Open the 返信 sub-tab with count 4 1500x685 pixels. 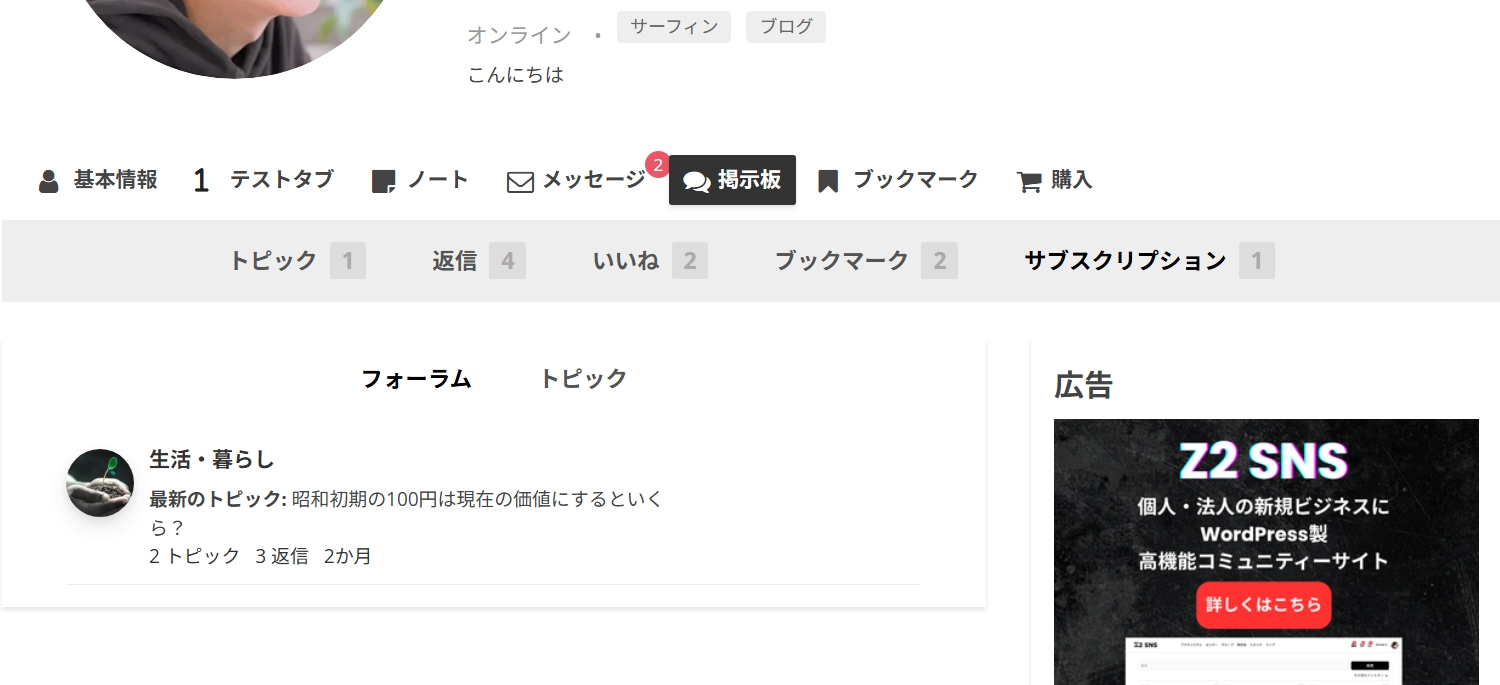pos(479,261)
